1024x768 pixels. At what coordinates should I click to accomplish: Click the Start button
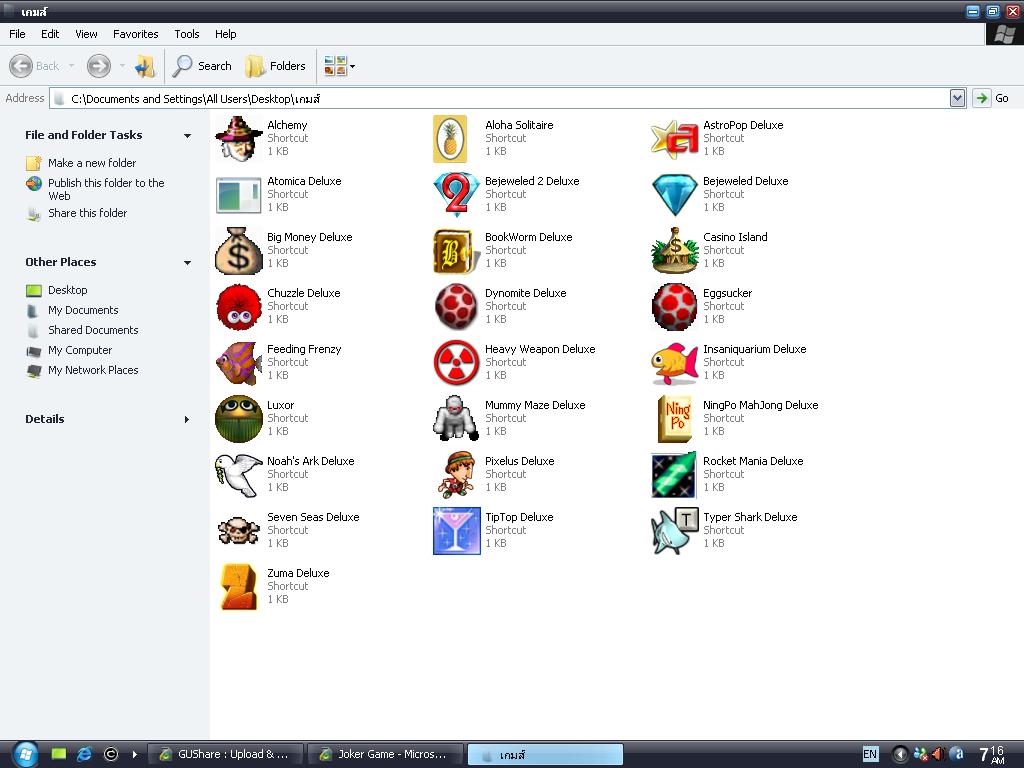tap(25, 754)
